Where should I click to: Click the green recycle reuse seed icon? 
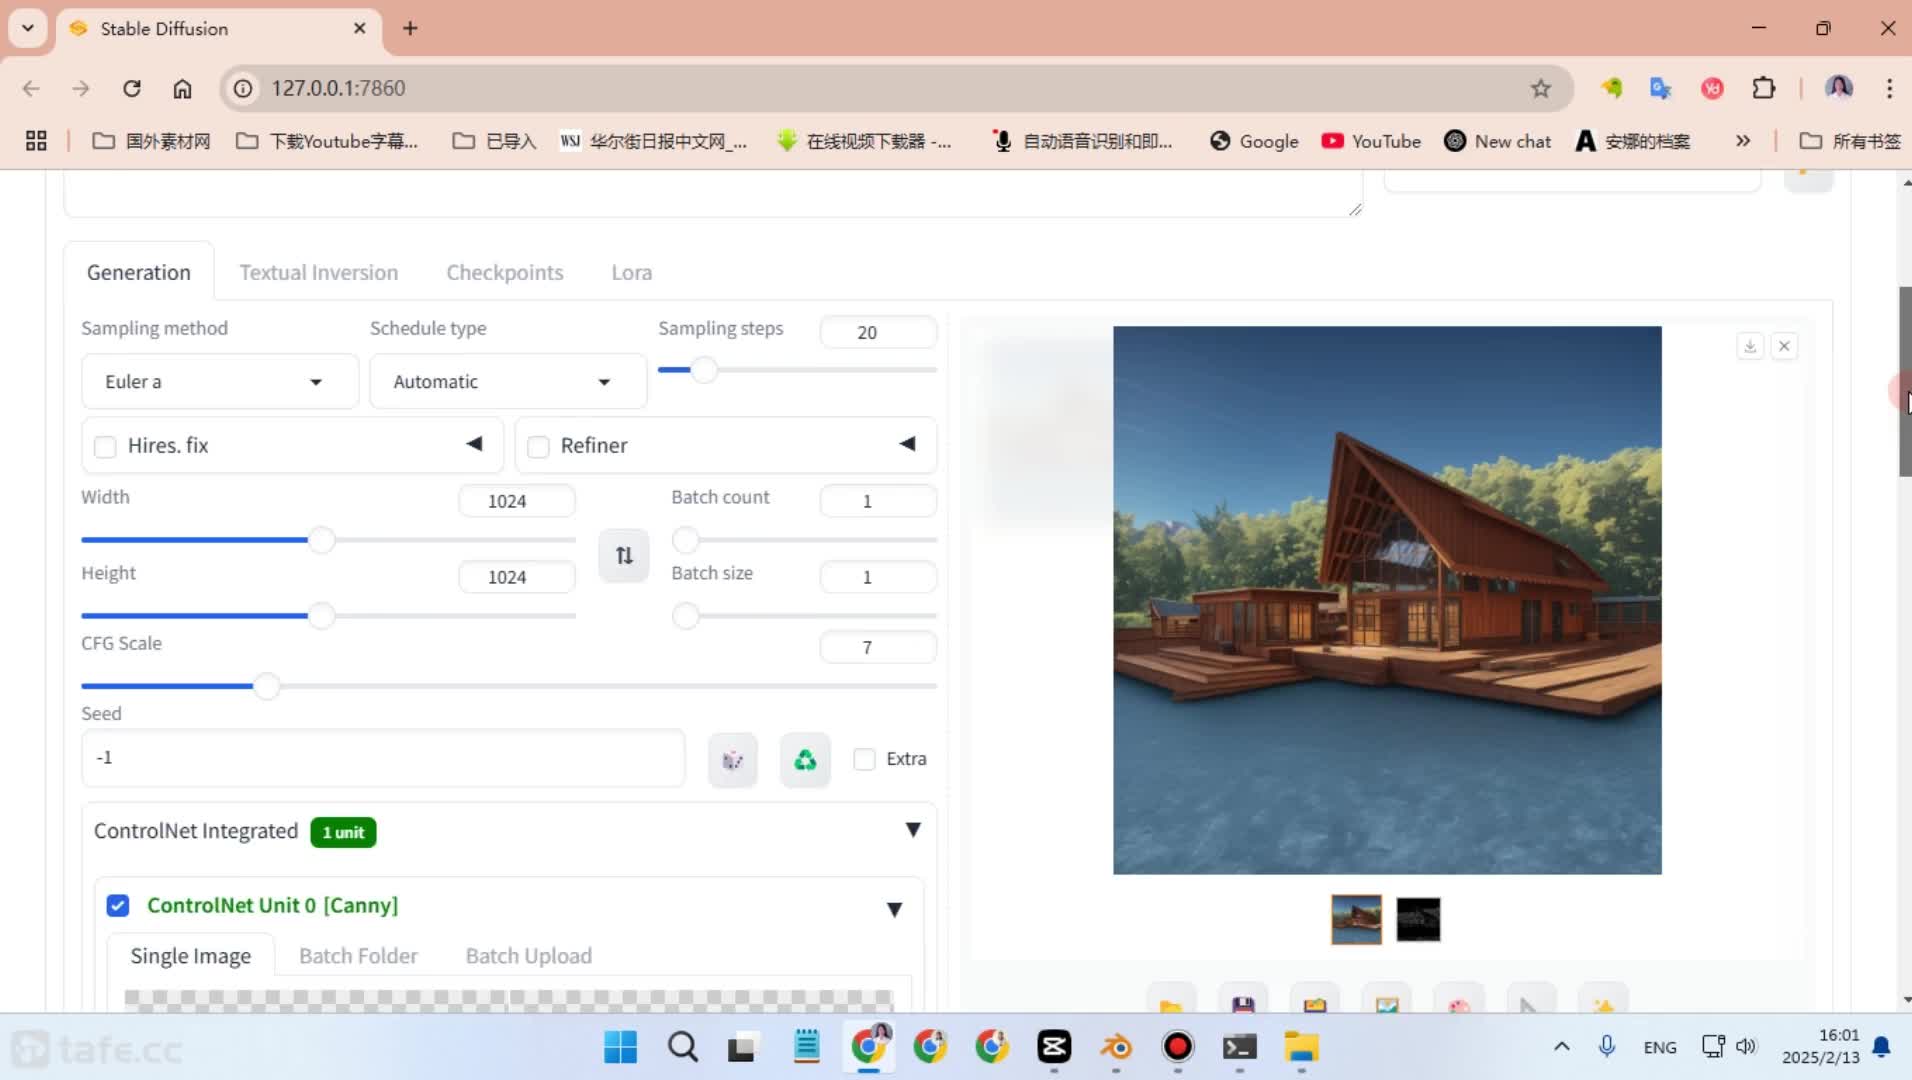[x=805, y=760]
